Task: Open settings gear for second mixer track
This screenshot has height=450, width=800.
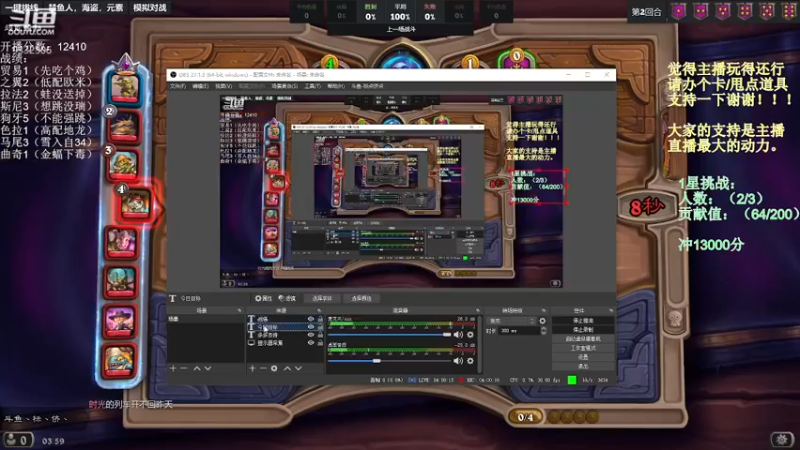Action: coord(470,361)
